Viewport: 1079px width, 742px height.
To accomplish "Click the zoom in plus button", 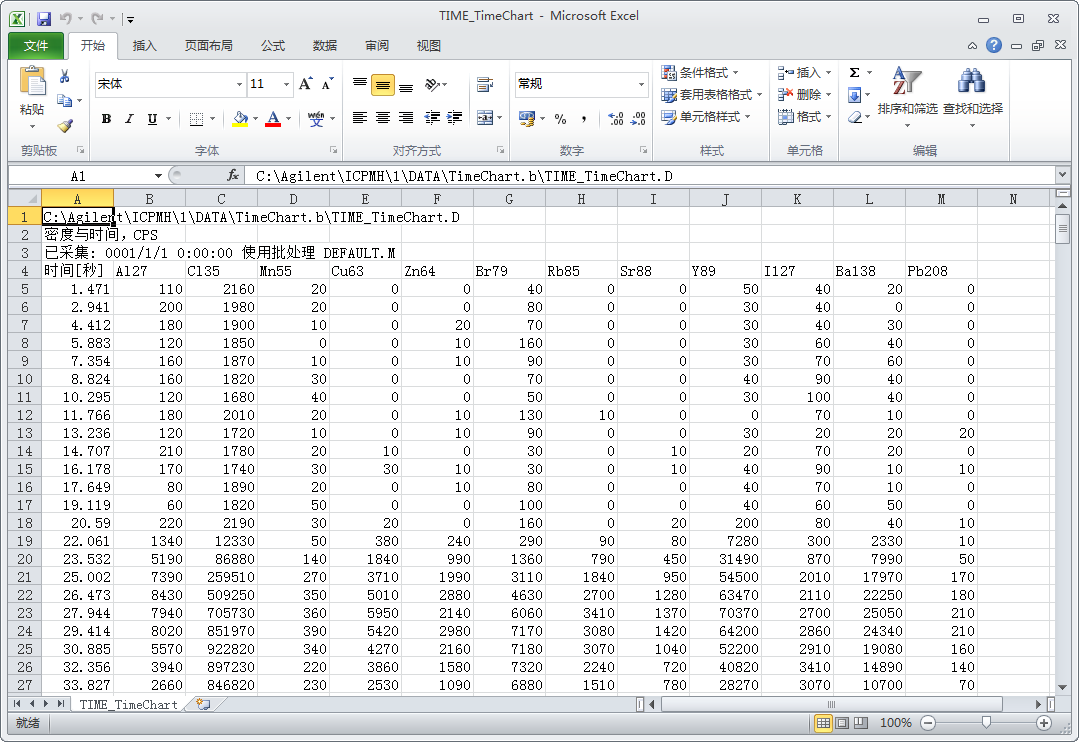I will point(1044,723).
